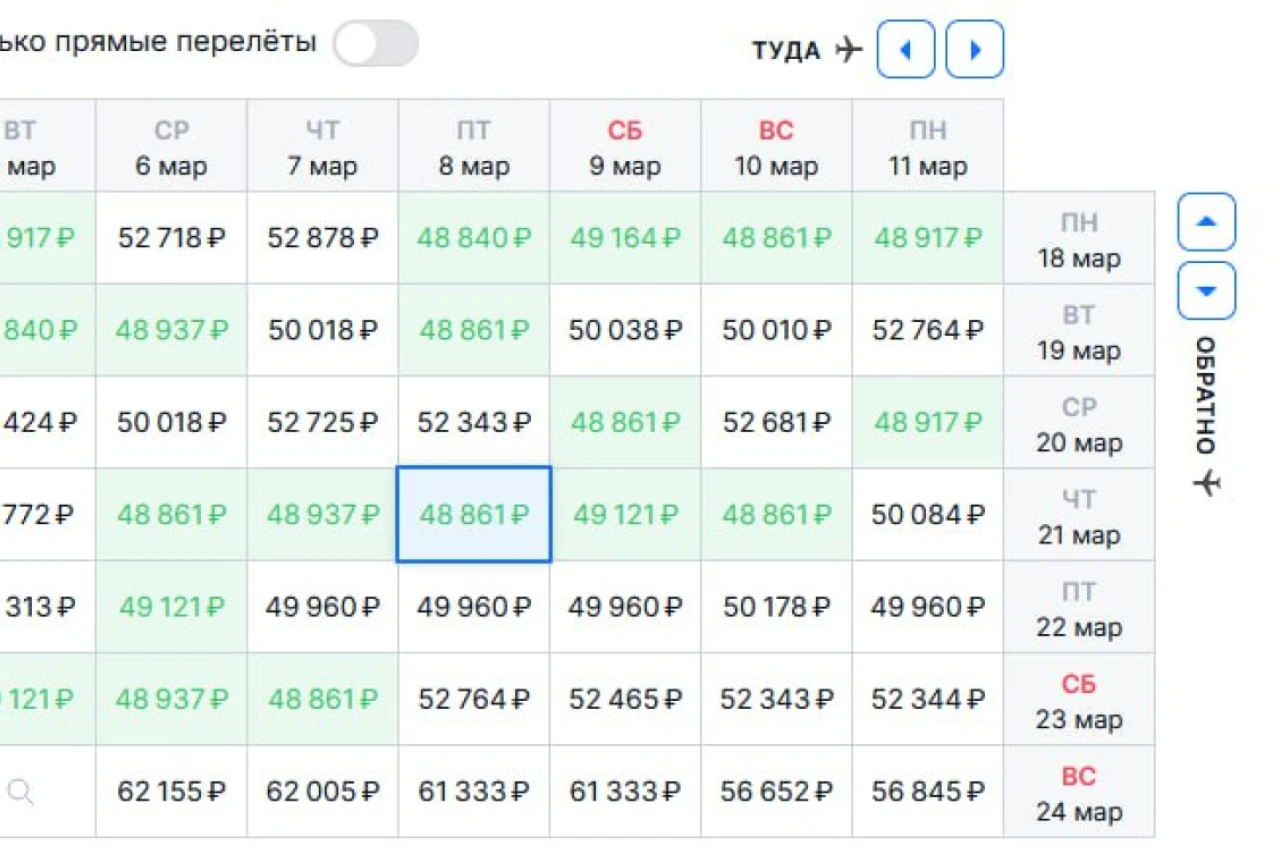Click the ПН 18 мар return row header

1079,238
